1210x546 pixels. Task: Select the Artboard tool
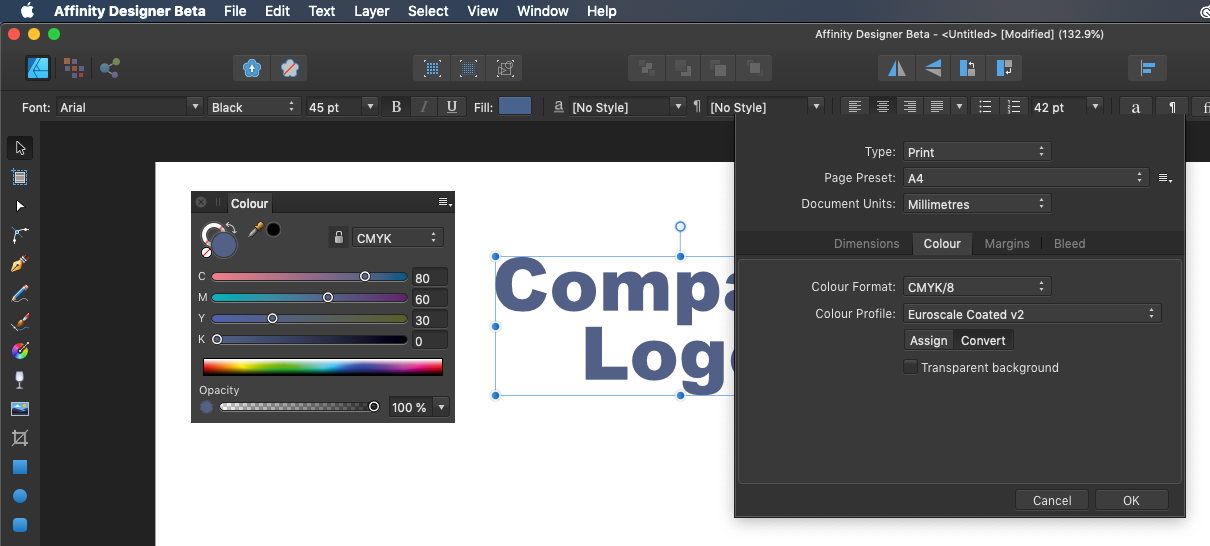20,177
